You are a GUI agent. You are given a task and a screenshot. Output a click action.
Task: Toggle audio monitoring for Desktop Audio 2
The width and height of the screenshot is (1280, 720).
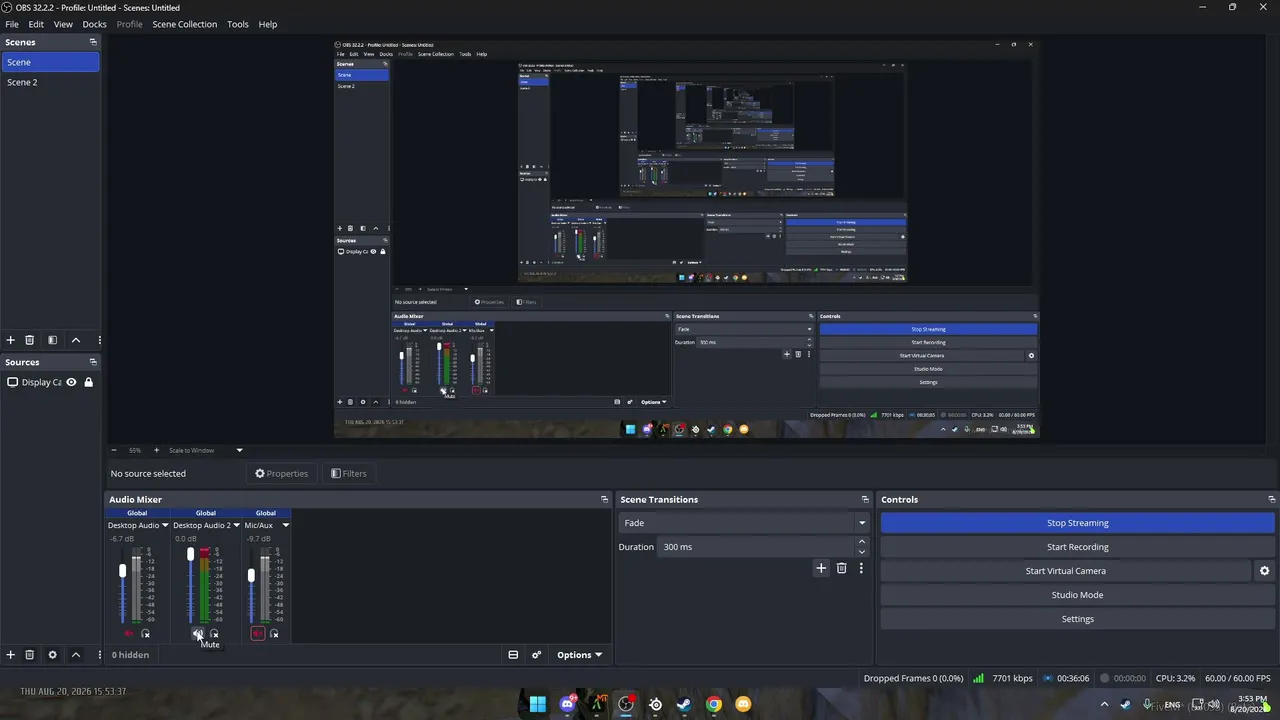click(x=214, y=634)
